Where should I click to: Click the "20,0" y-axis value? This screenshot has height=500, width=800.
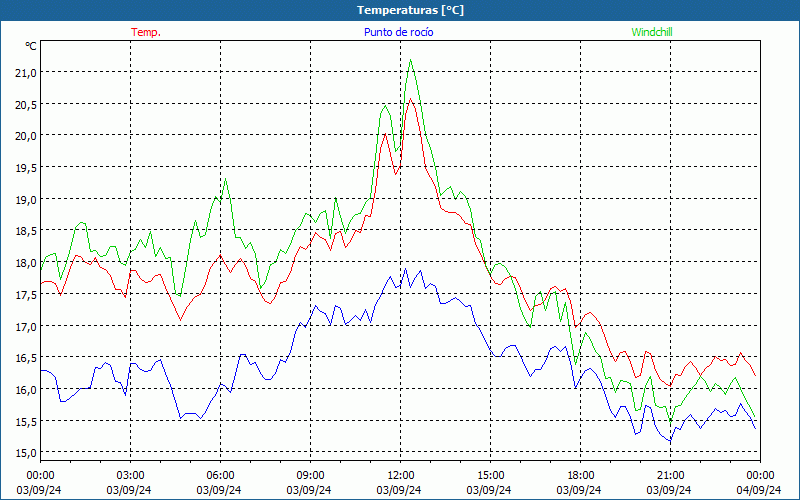[26, 136]
